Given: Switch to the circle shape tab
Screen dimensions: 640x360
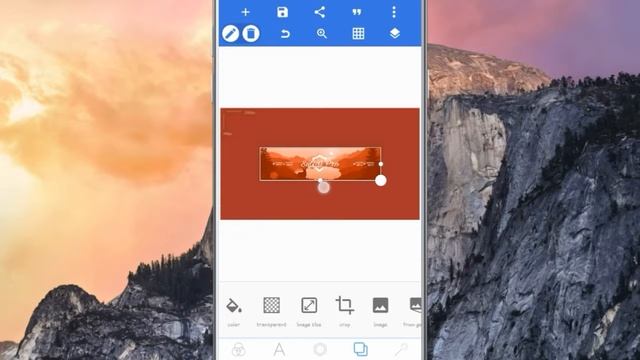Looking at the screenshot, I should click(320, 350).
